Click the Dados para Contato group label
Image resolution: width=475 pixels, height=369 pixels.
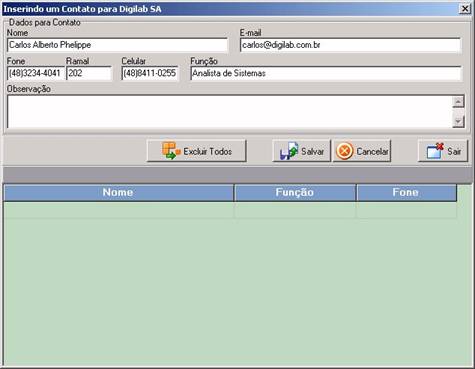(x=45, y=22)
